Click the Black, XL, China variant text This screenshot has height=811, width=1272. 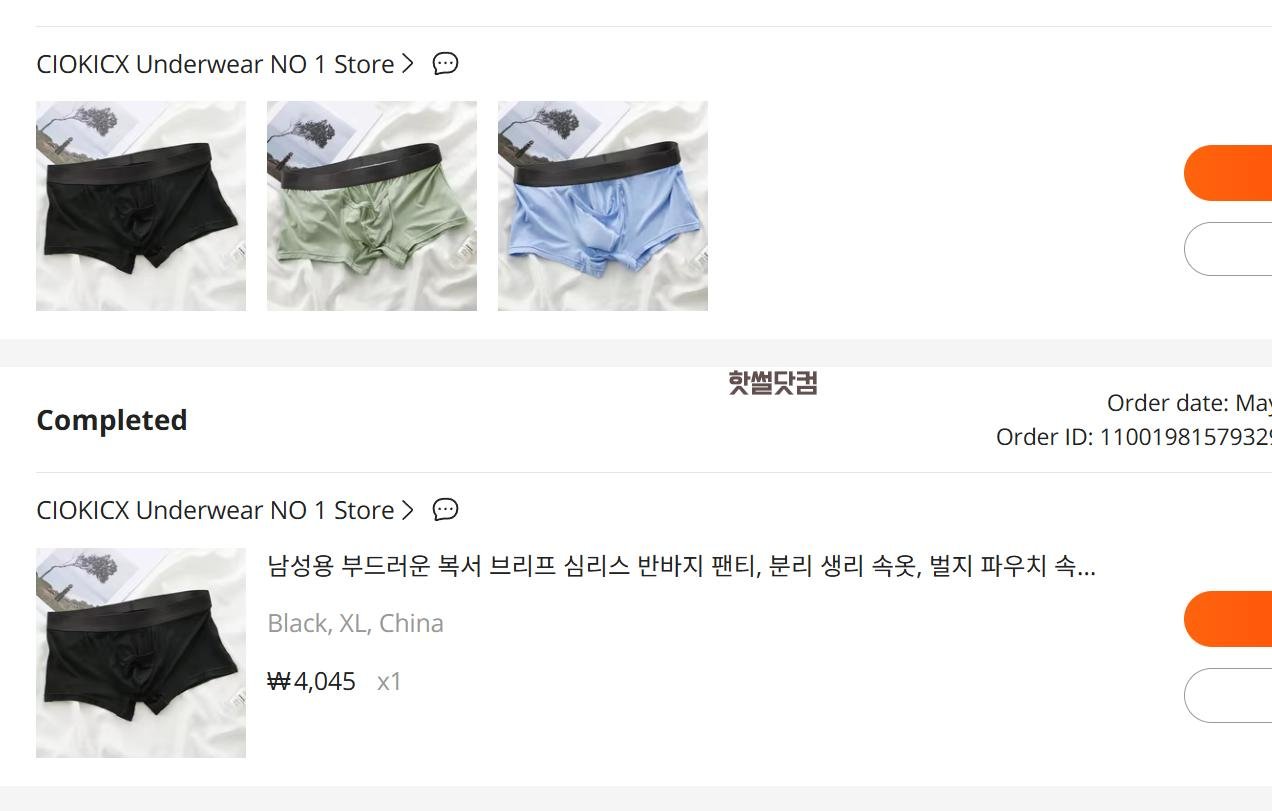[x=355, y=623]
